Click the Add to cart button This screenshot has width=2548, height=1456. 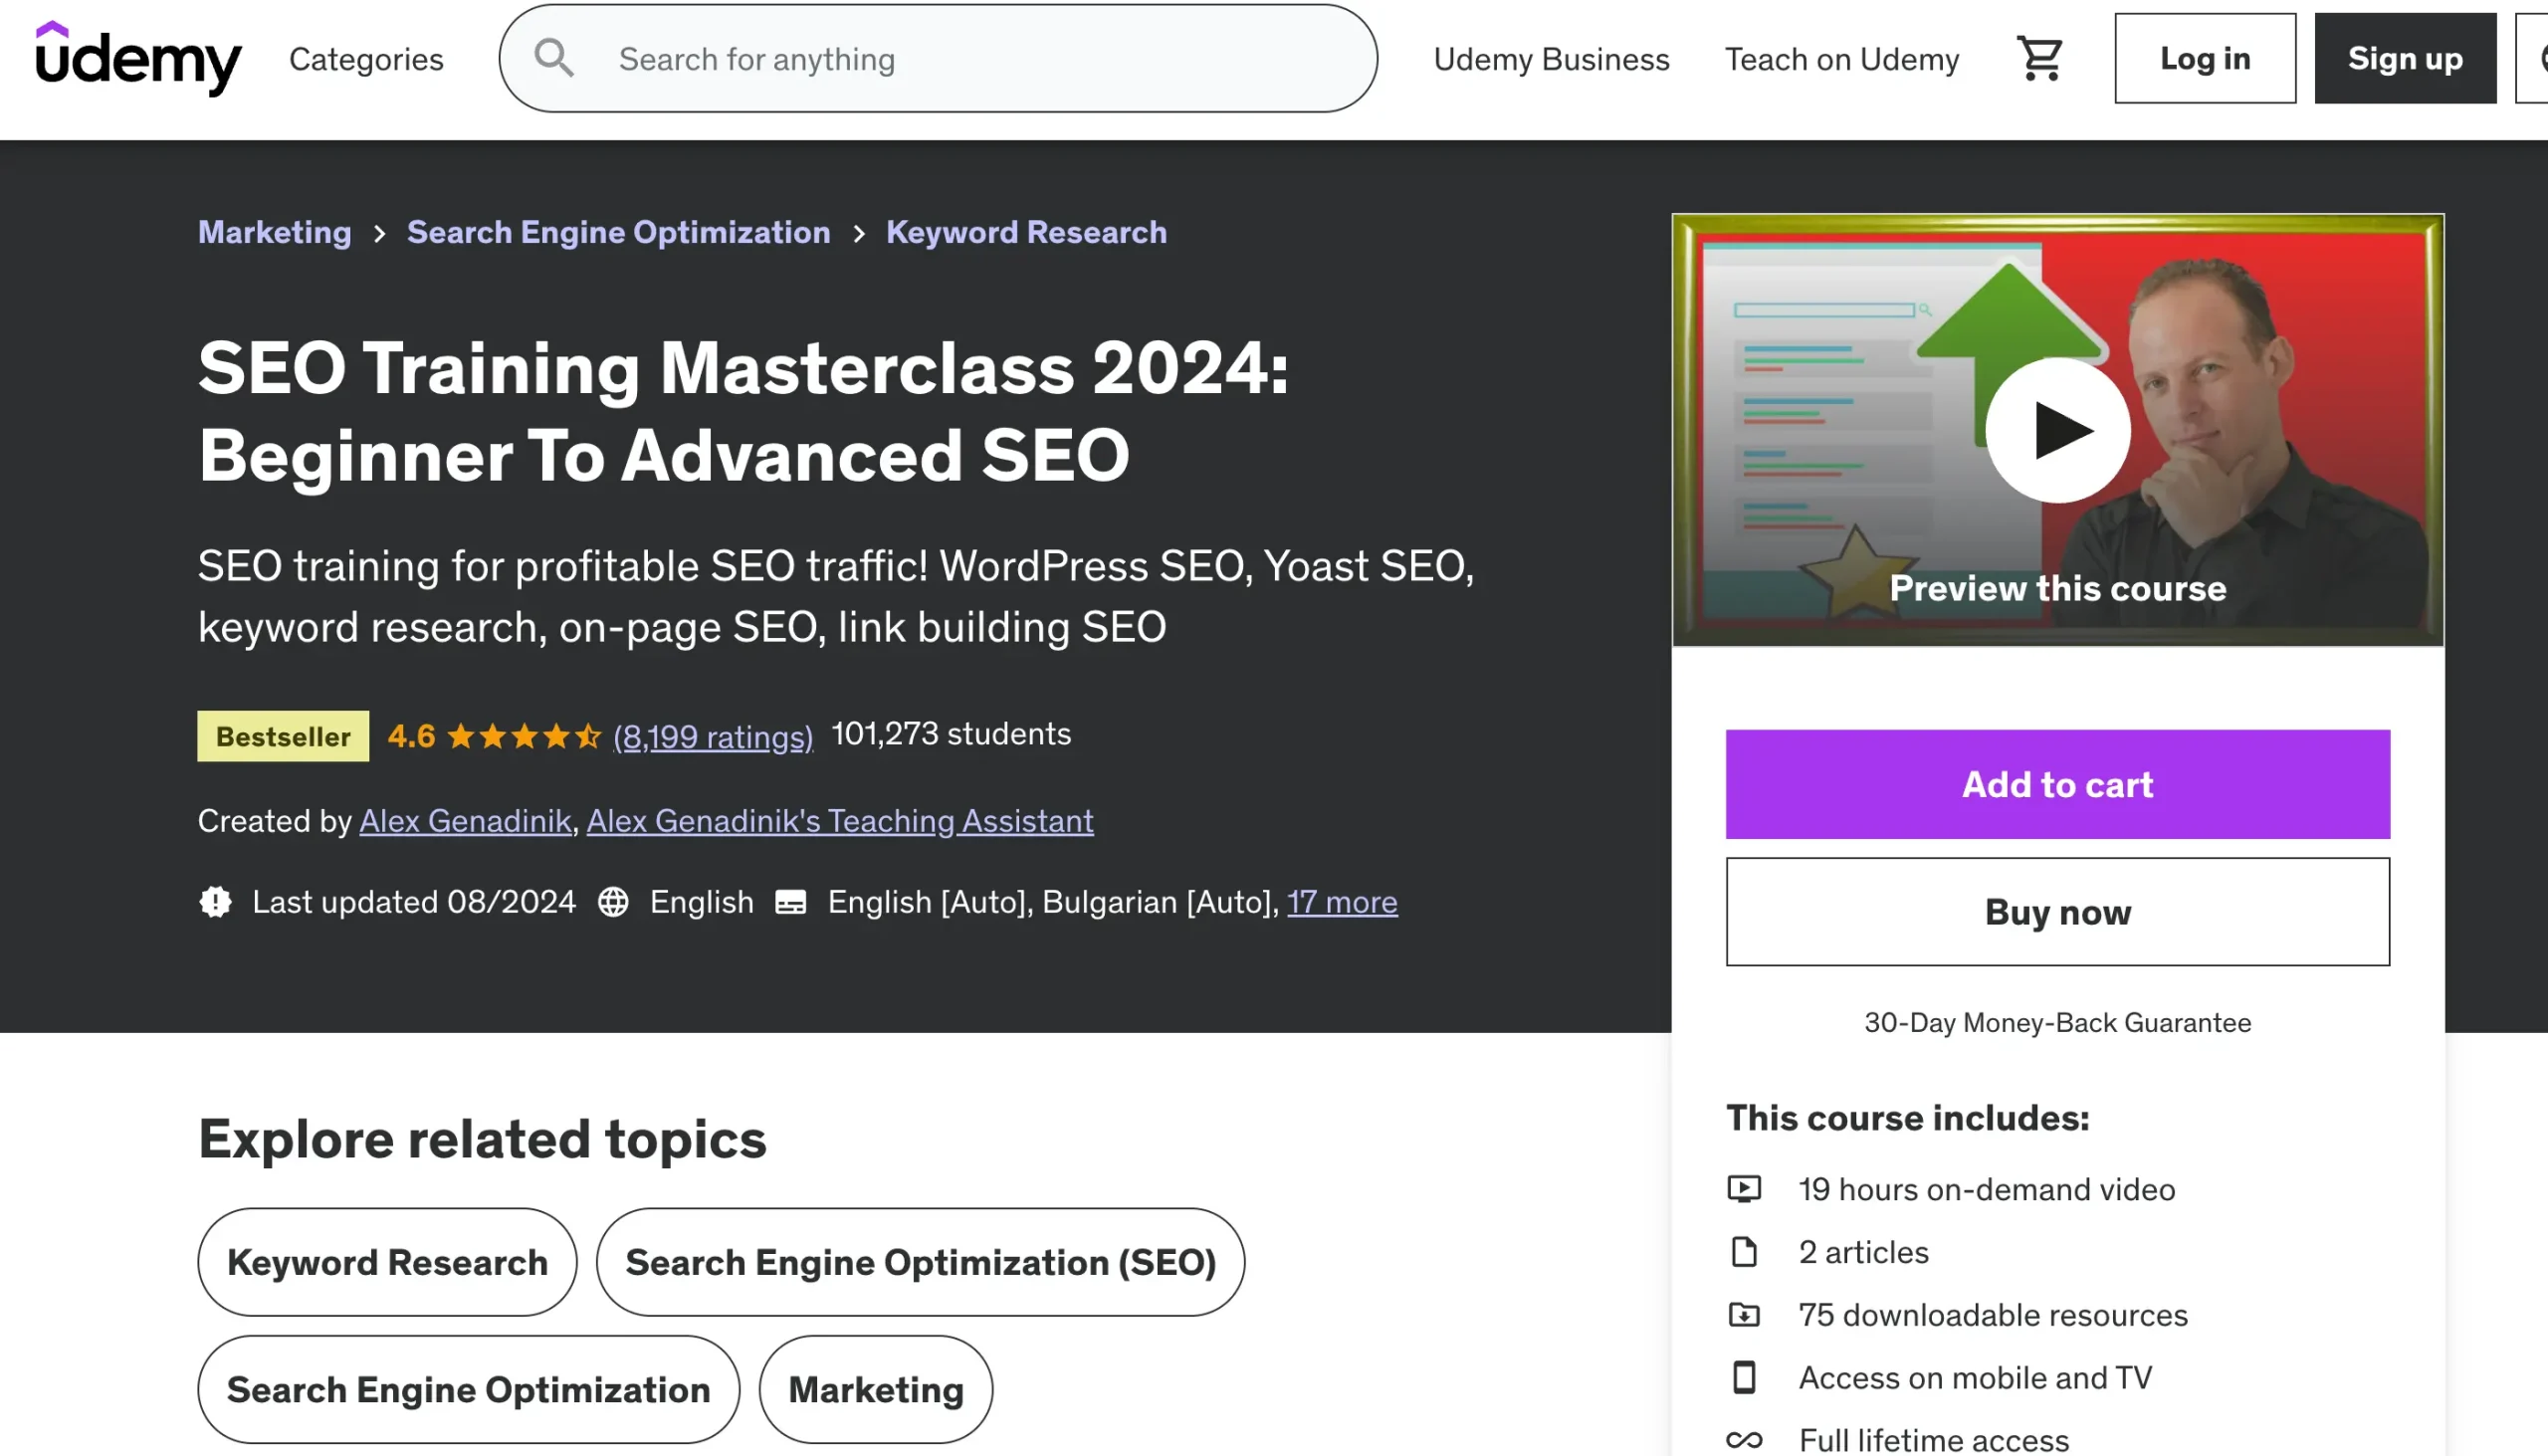[x=2057, y=784]
